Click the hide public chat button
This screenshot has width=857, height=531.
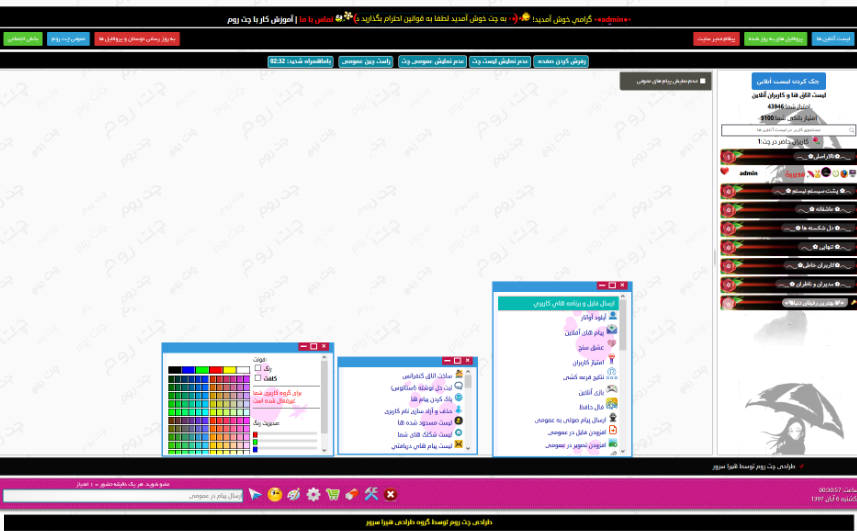432,61
